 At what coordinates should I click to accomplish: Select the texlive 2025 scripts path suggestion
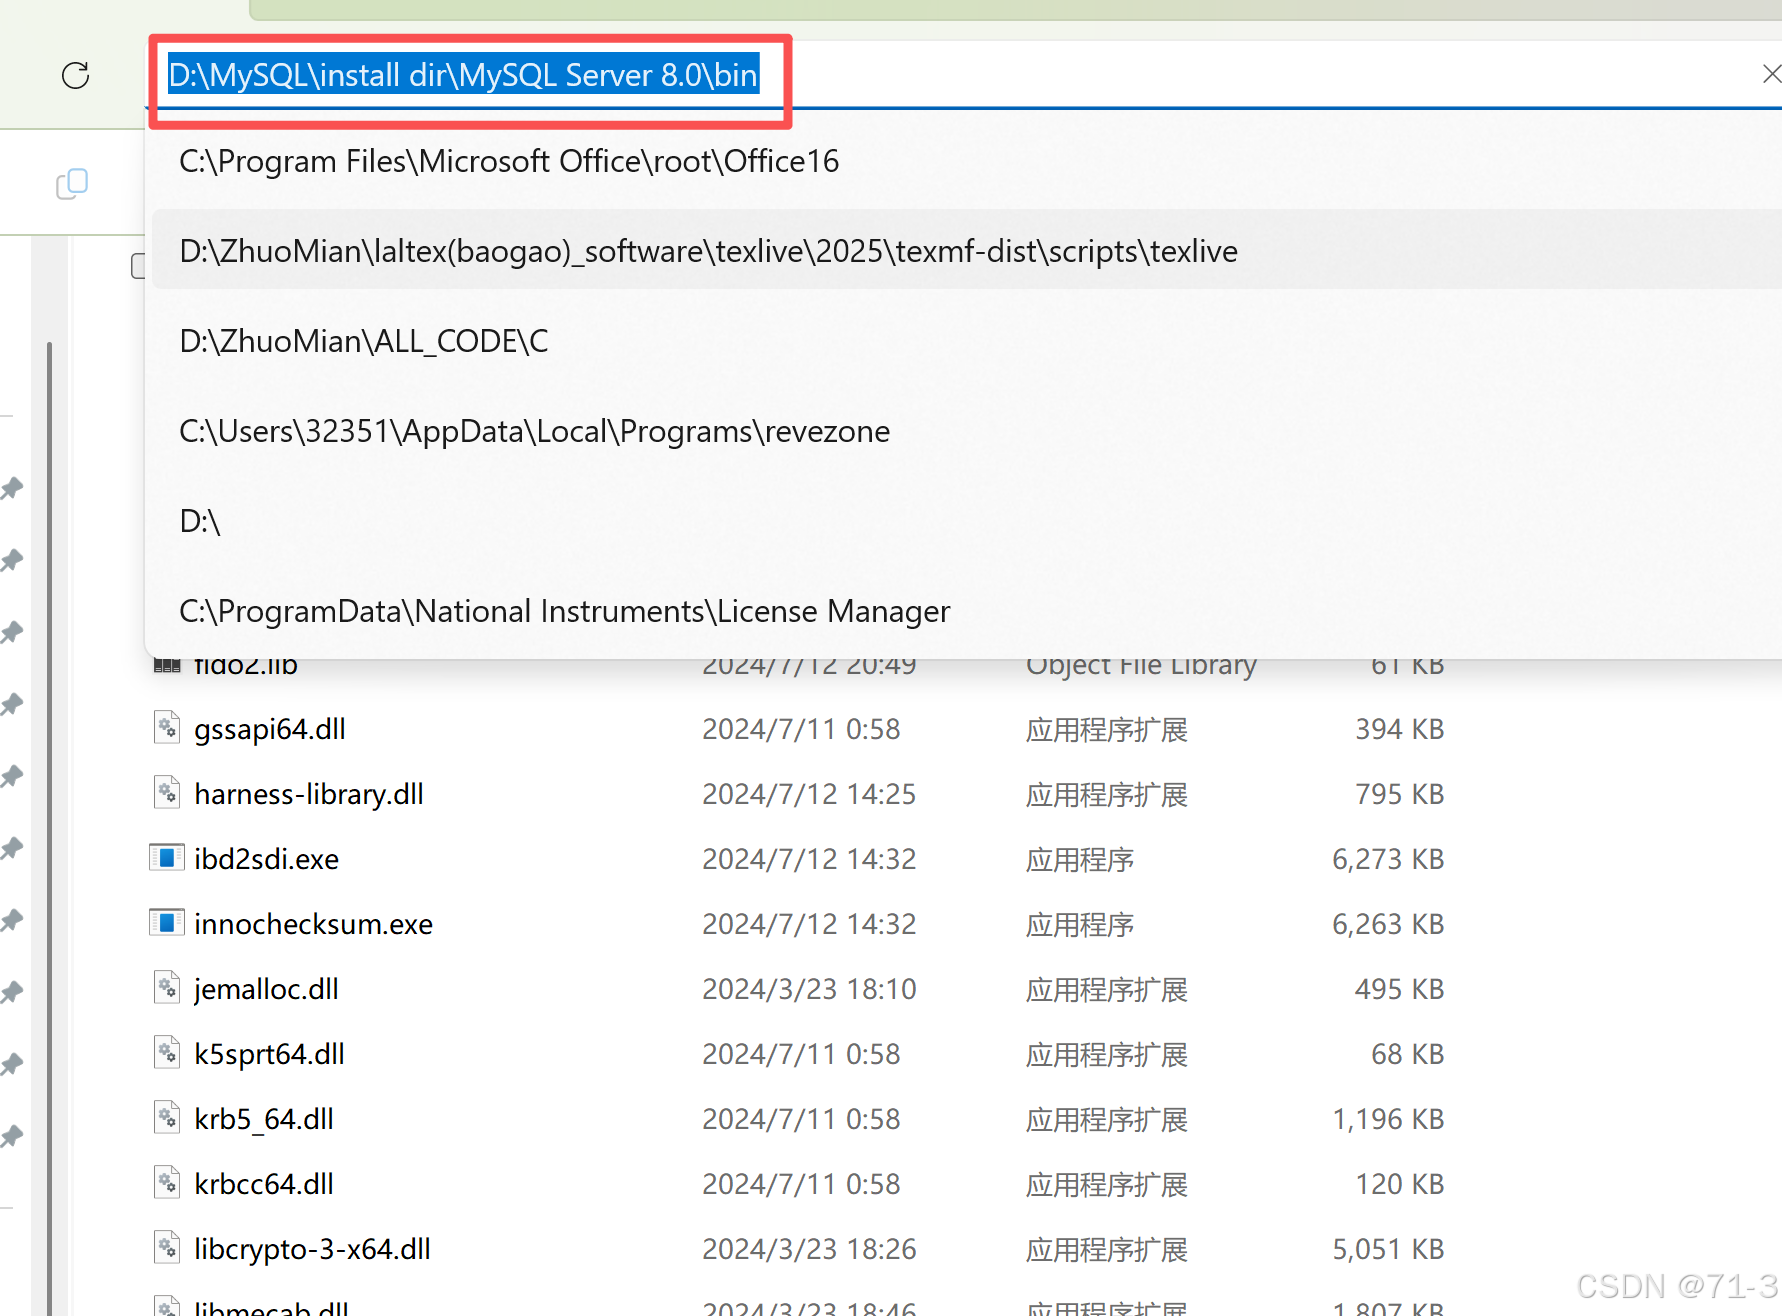[966, 250]
